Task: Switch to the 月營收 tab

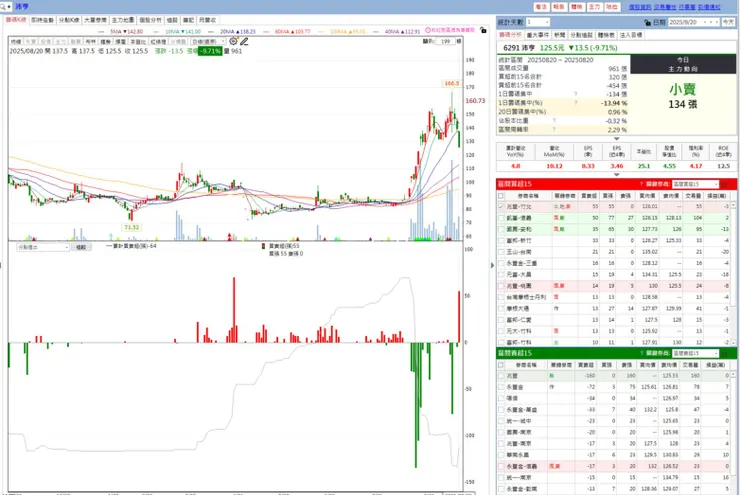Action: [x=207, y=20]
